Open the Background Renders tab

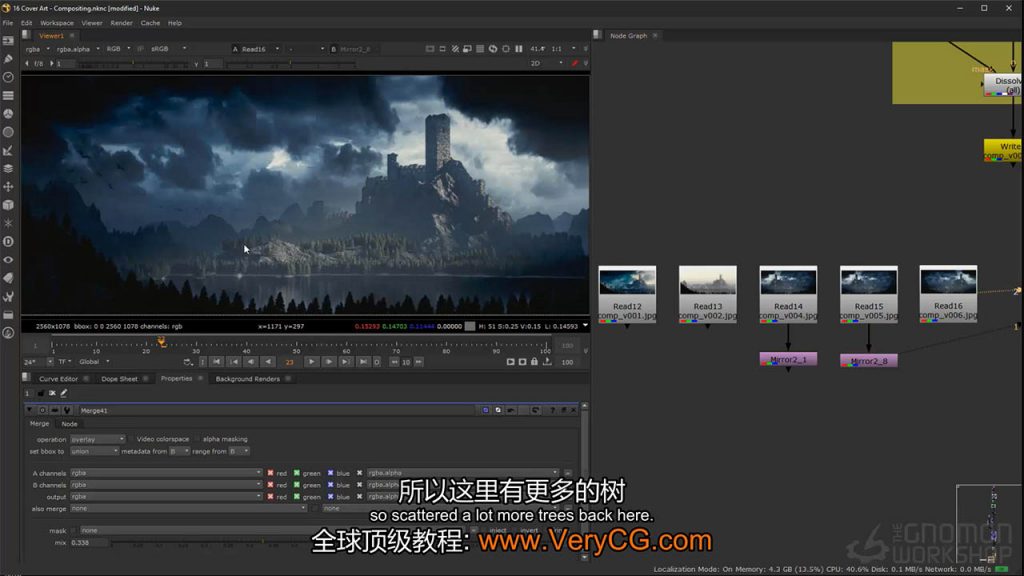point(248,379)
